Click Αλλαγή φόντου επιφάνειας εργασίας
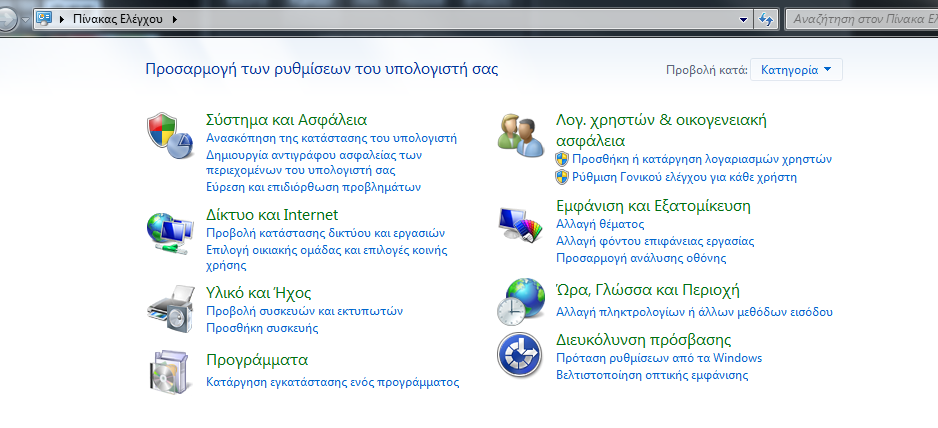This screenshot has width=938, height=428. [x=655, y=241]
